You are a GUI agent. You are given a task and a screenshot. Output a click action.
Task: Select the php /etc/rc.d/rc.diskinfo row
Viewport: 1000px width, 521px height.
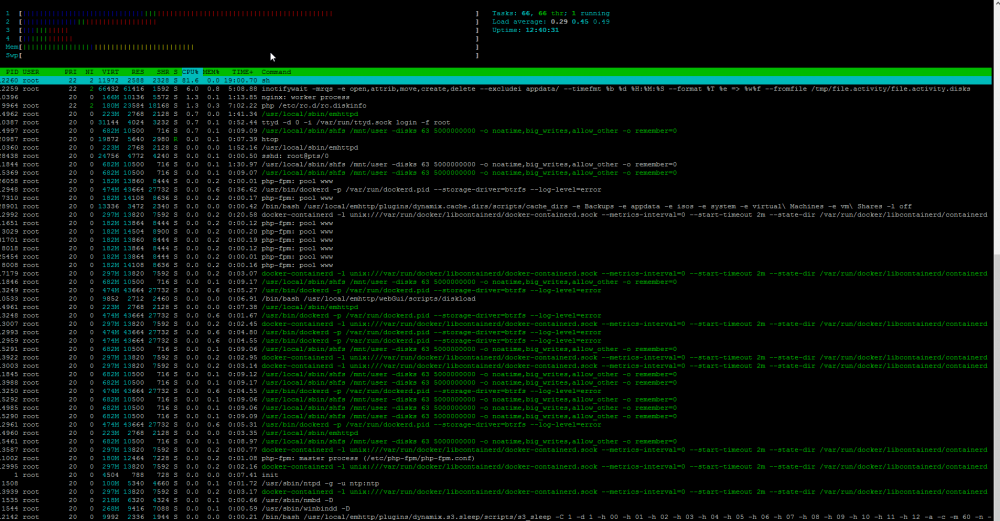point(496,105)
